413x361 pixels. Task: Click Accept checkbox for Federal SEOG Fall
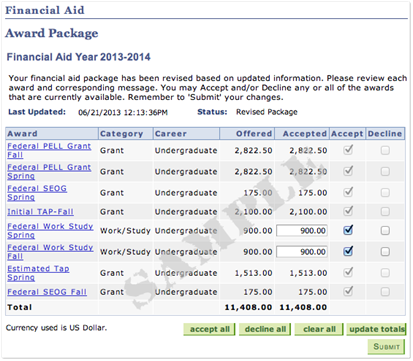(348, 291)
